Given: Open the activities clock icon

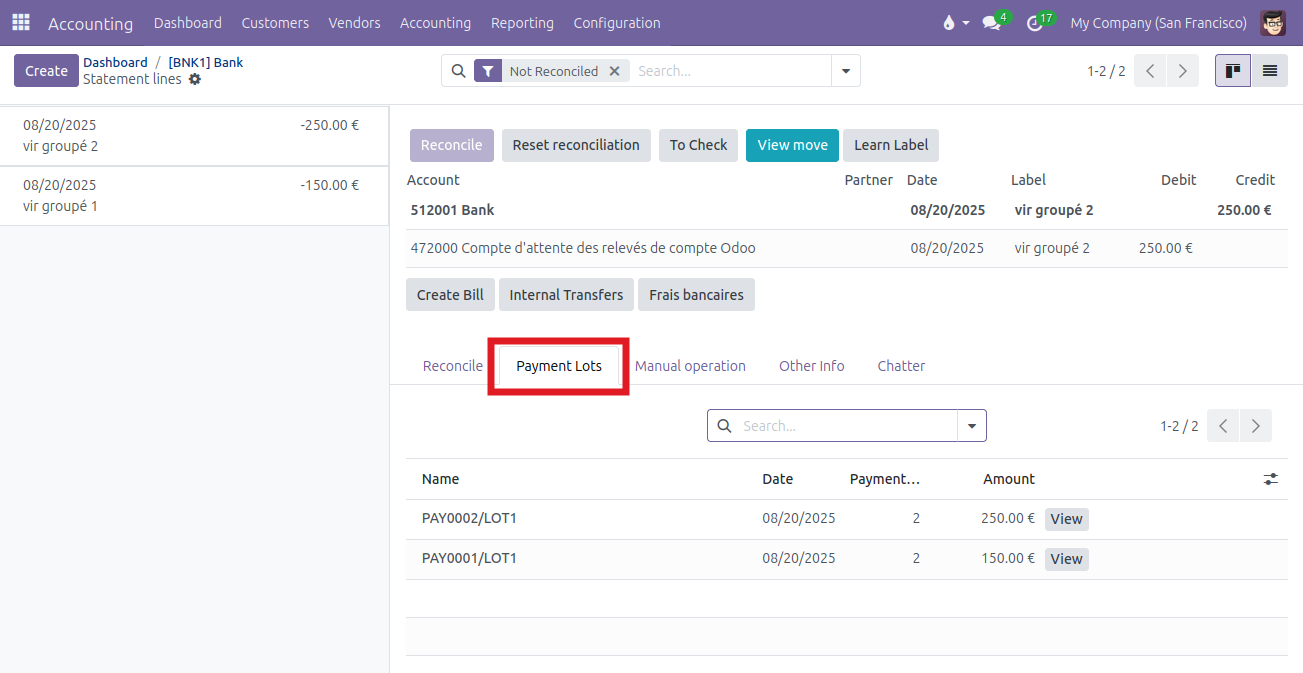Looking at the screenshot, I should 1035,23.
